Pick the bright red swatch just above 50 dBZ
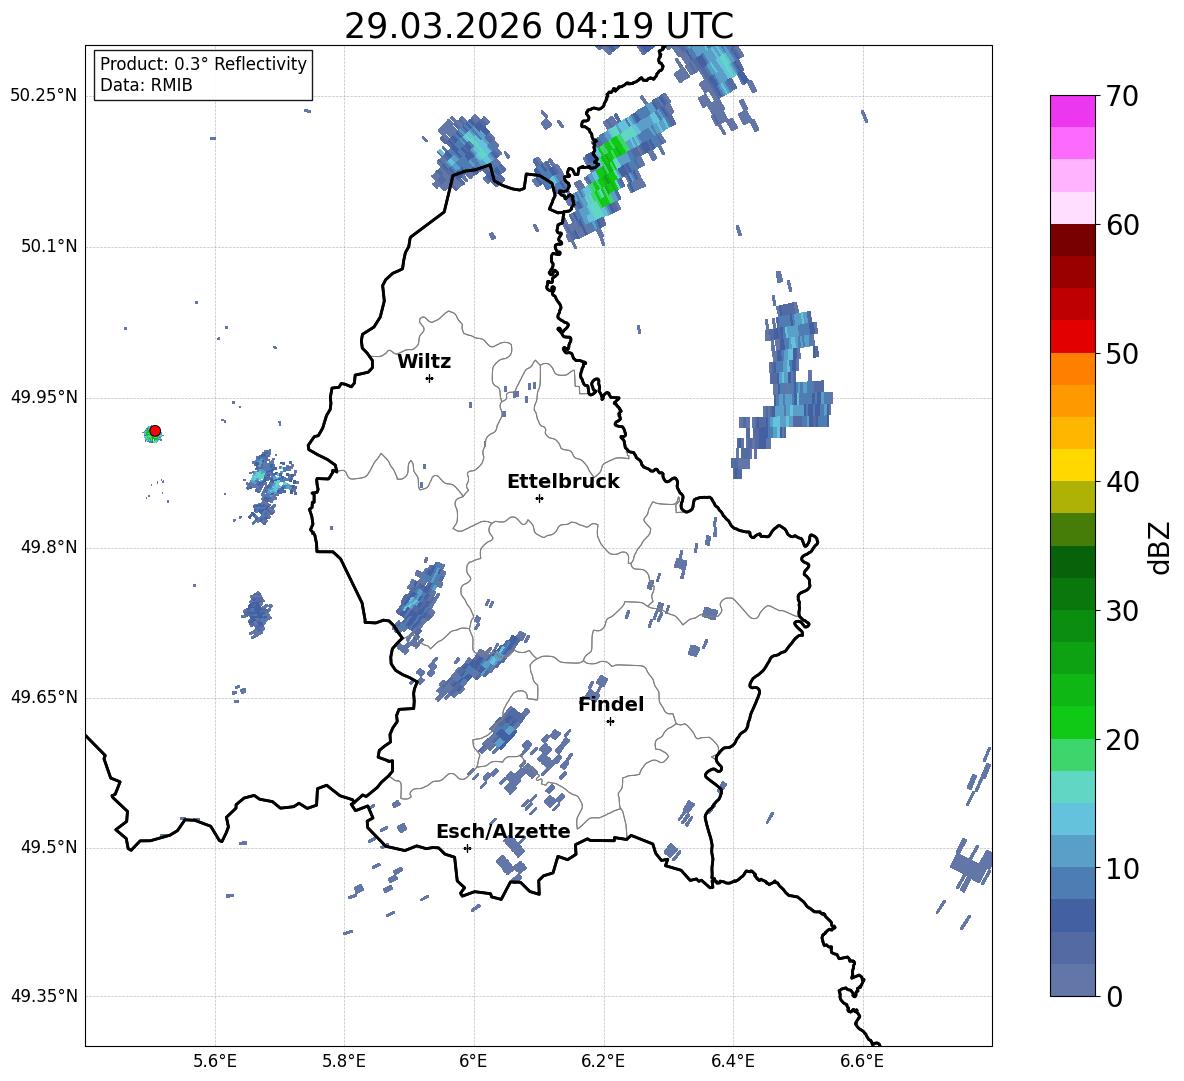The image size is (1184, 1081). [x=1073, y=336]
